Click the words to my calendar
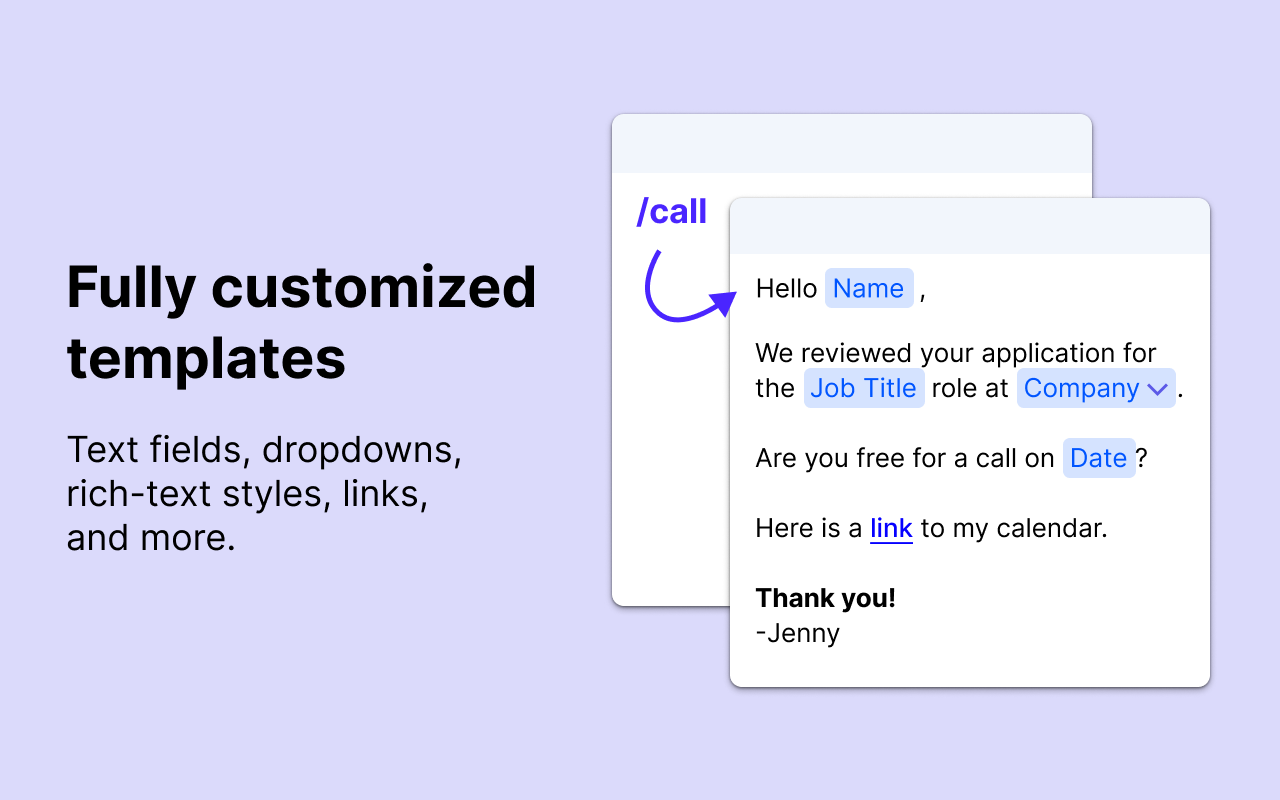This screenshot has width=1280, height=800. click(1013, 528)
